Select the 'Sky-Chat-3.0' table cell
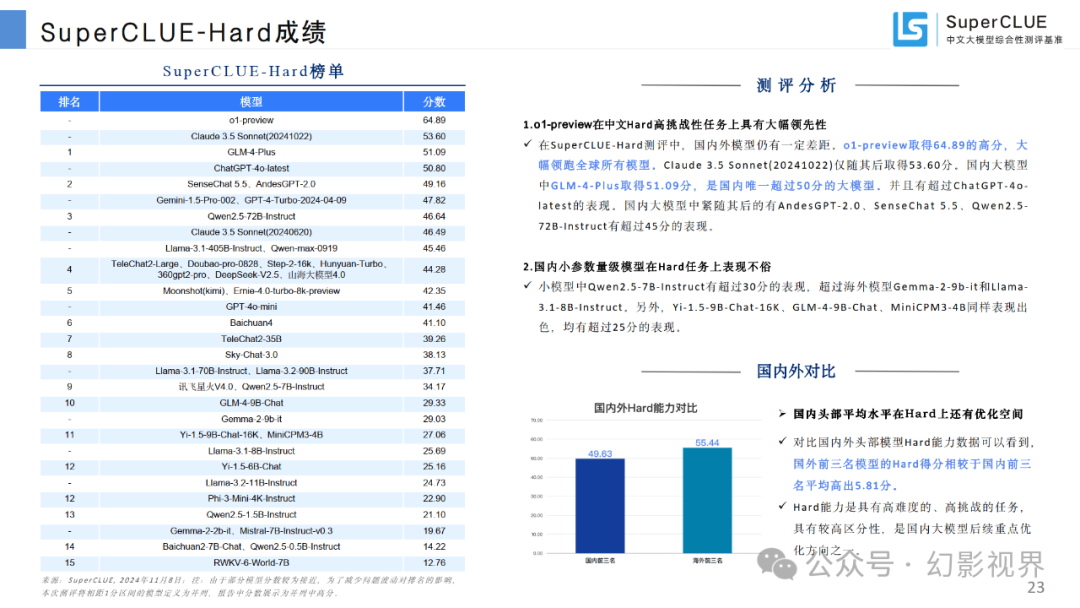1080x608 pixels. click(251, 355)
